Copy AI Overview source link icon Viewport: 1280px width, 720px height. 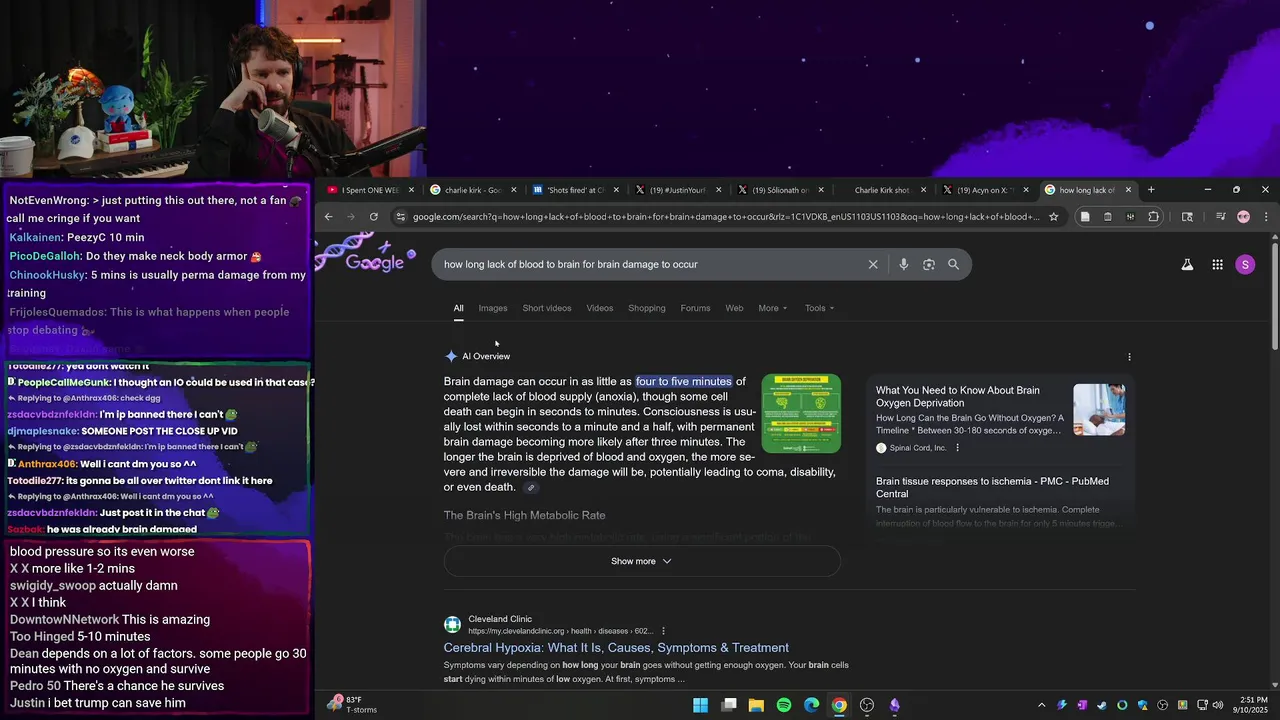[531, 488]
